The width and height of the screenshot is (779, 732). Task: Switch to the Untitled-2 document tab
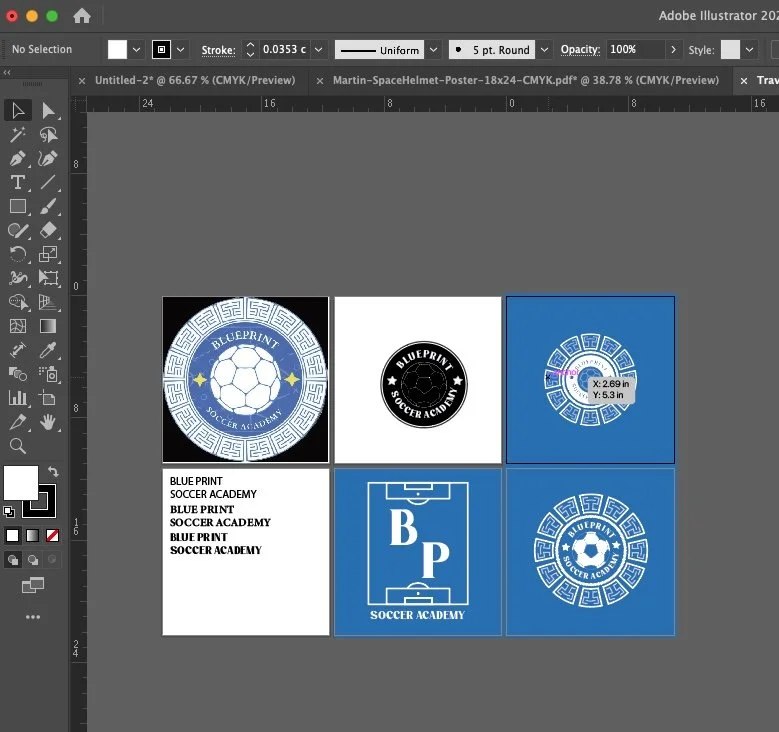(195, 80)
